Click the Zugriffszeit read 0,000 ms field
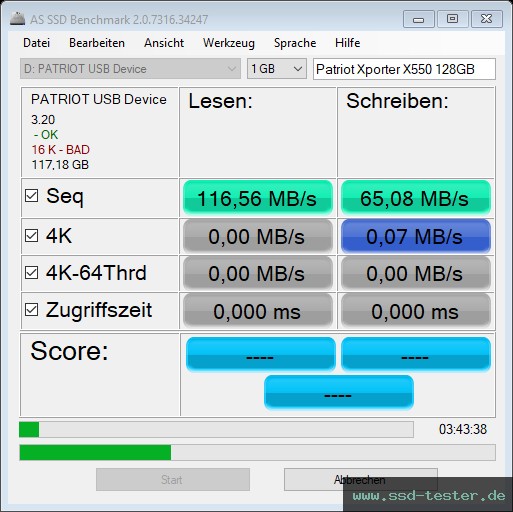The height and width of the screenshot is (512, 513). click(258, 311)
